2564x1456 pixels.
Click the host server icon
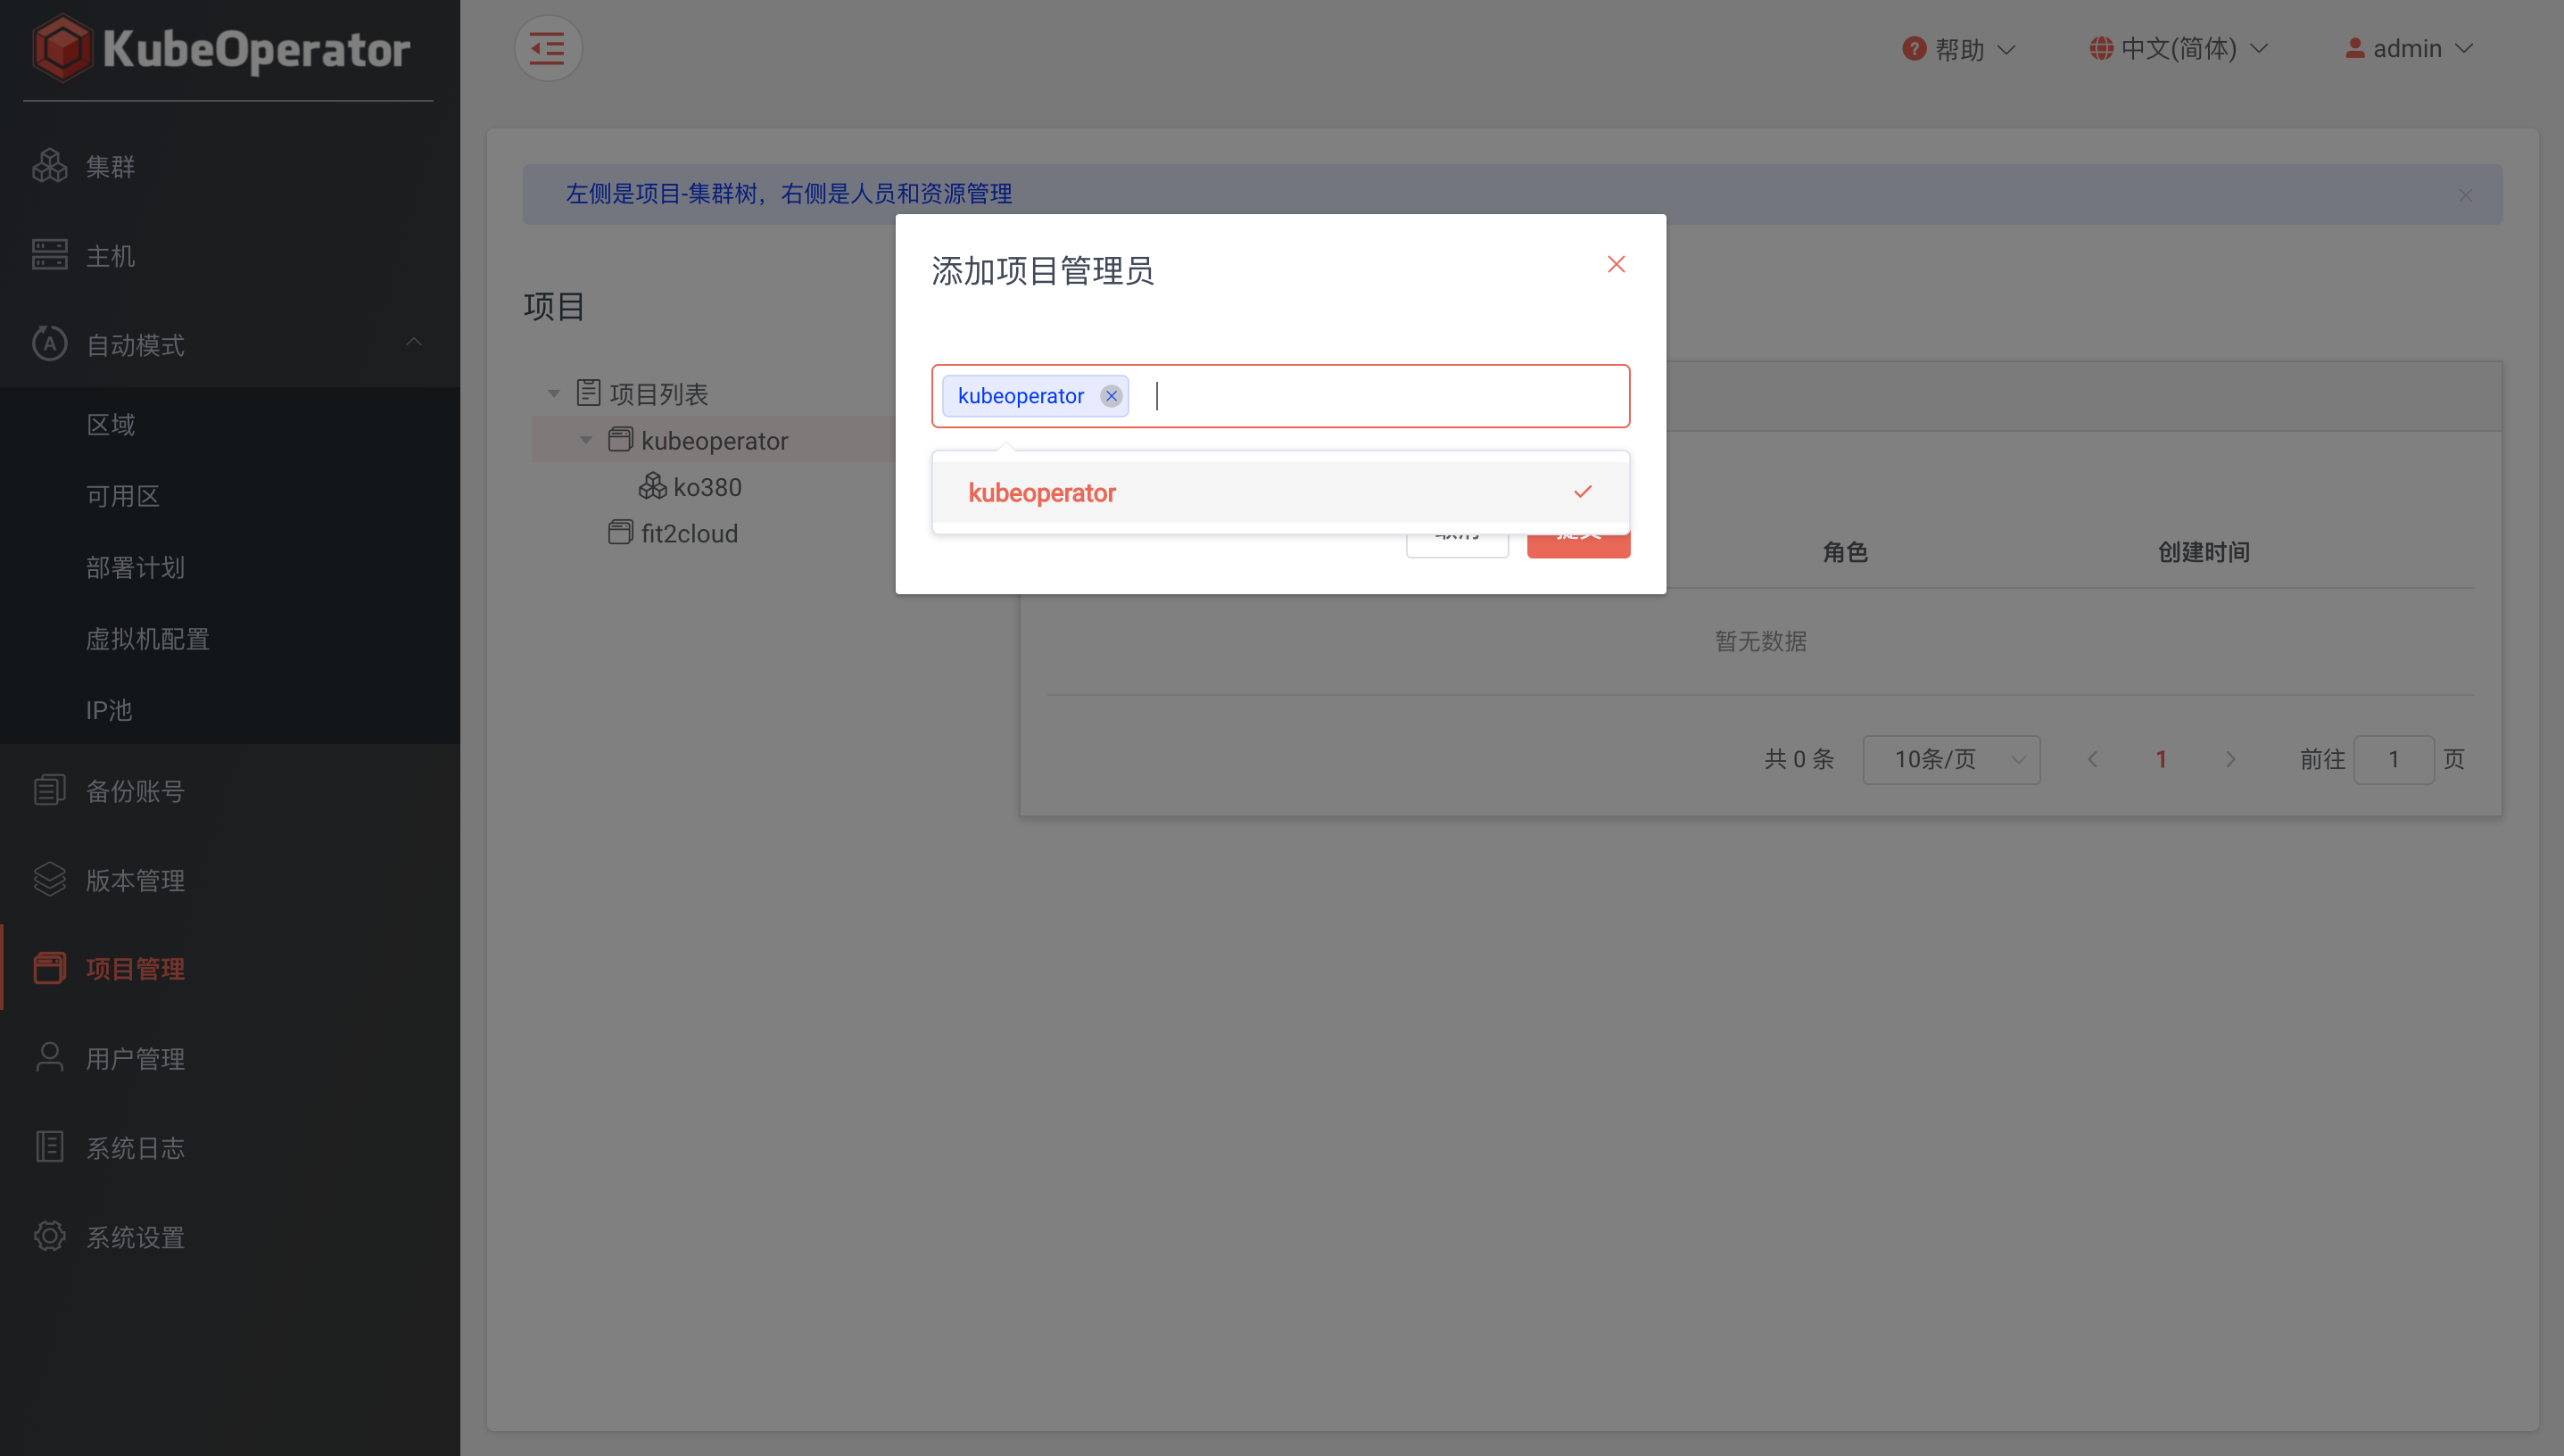tap(49, 255)
